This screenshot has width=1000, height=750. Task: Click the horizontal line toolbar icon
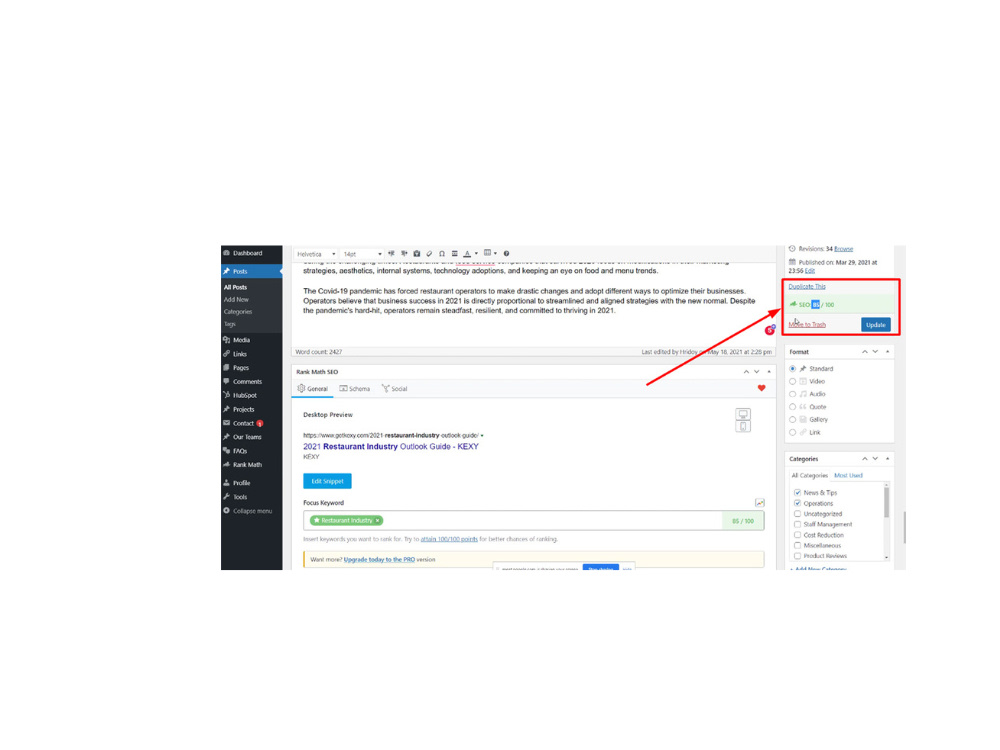click(455, 254)
